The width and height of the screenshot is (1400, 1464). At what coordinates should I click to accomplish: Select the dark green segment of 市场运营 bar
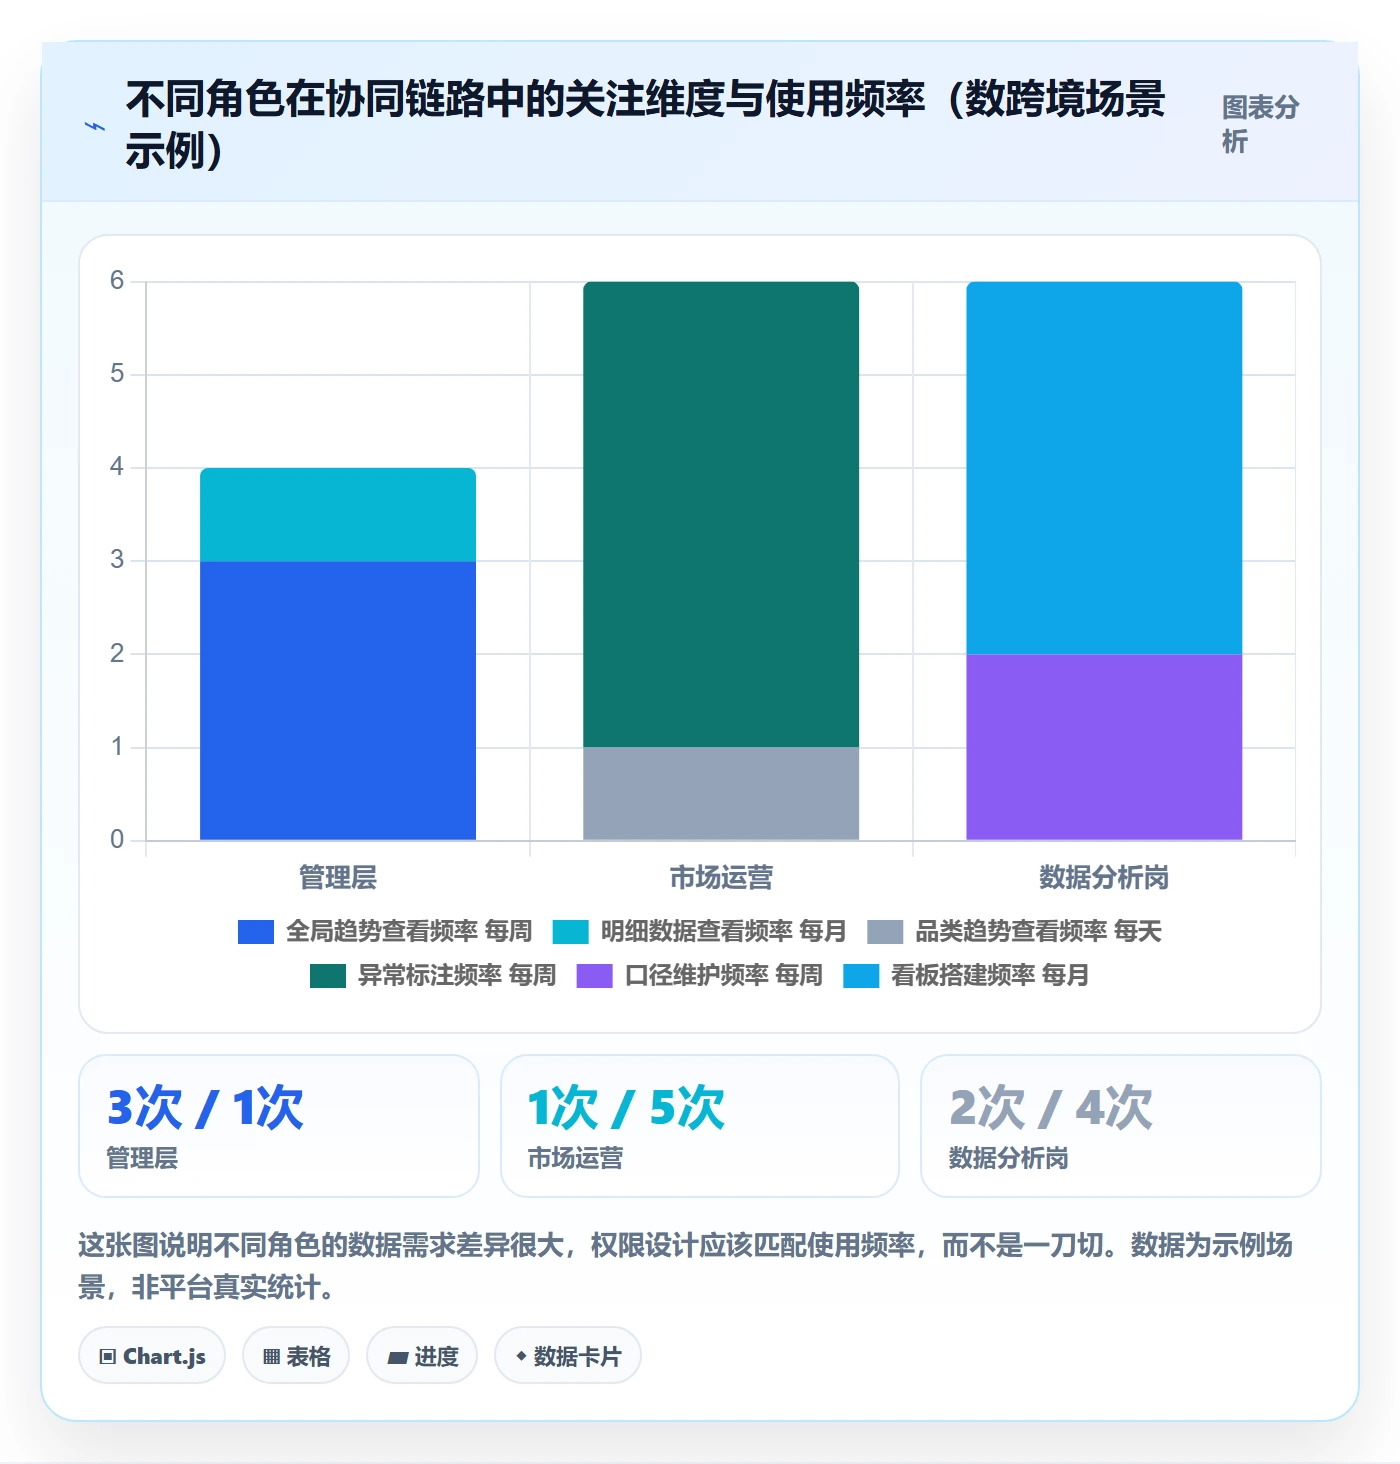coord(721,514)
